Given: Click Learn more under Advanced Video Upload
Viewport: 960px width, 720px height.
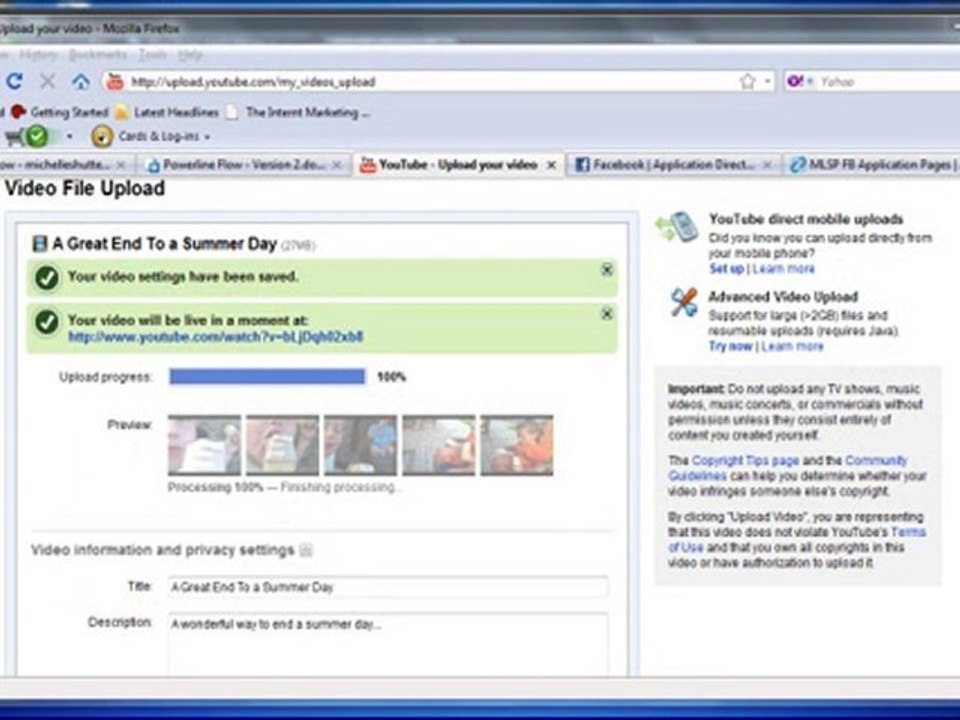Looking at the screenshot, I should coord(792,347).
